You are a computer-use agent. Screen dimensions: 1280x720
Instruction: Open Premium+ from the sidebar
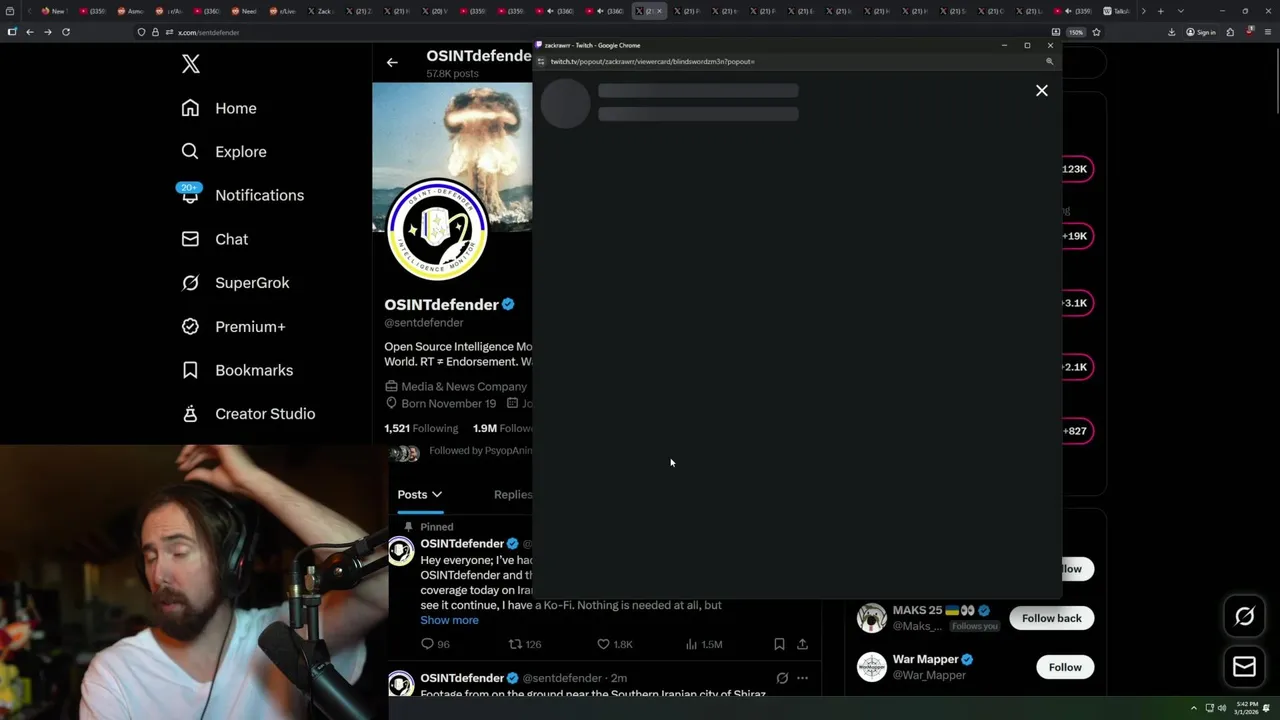coord(233,327)
